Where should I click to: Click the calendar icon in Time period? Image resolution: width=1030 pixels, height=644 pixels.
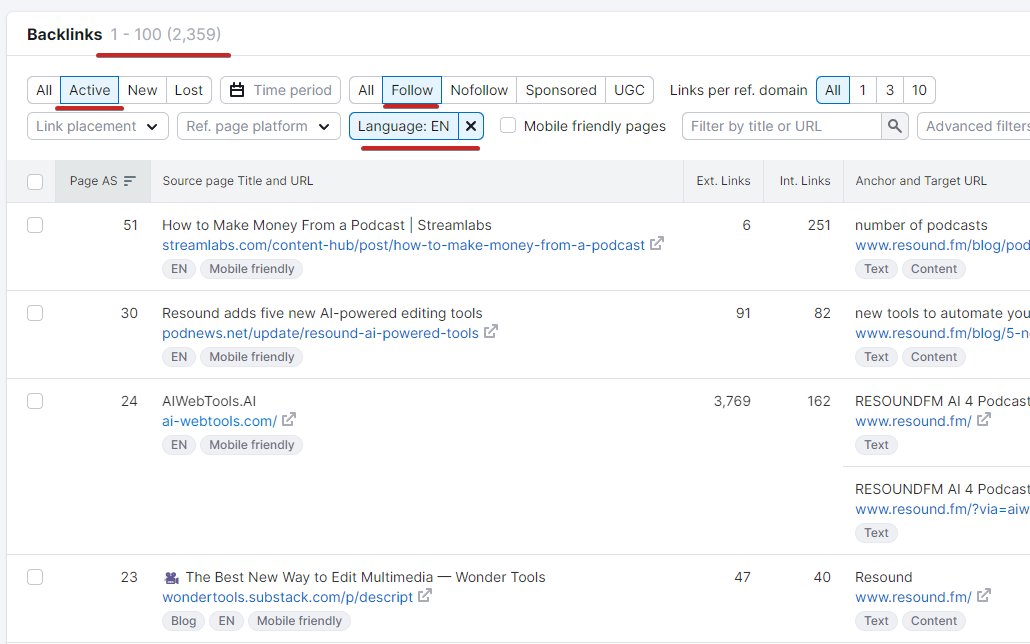click(x=237, y=90)
